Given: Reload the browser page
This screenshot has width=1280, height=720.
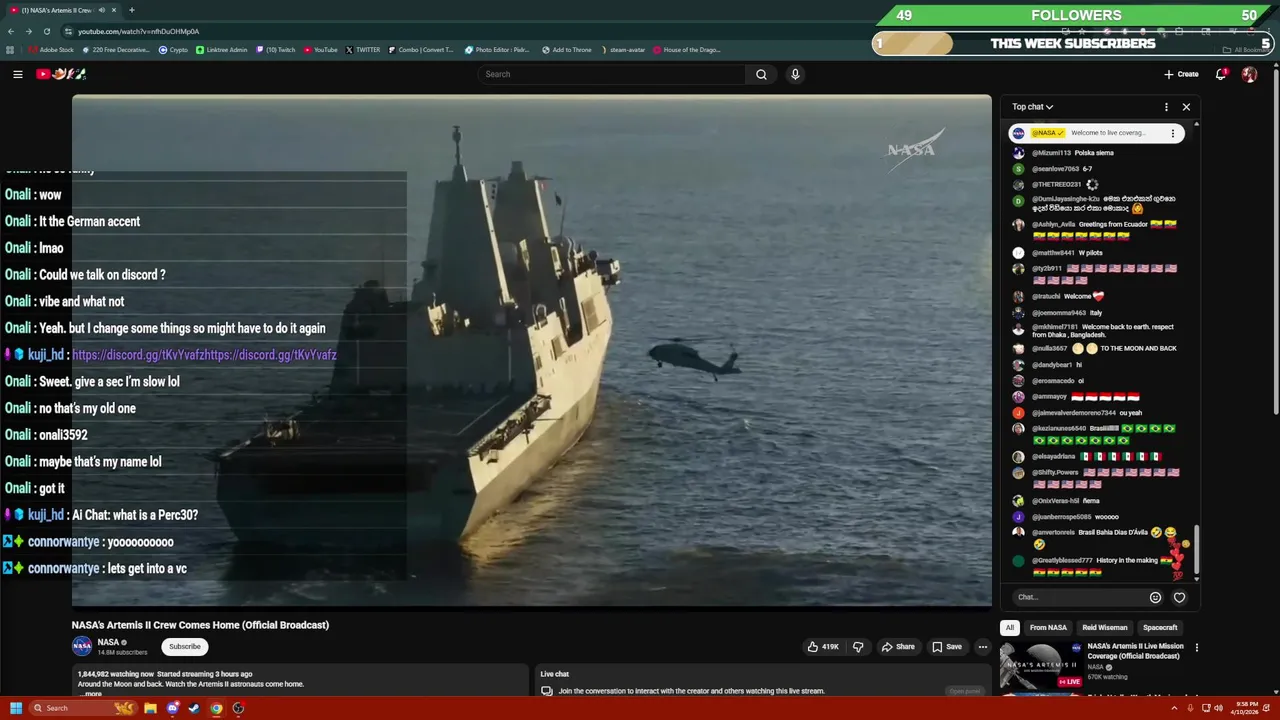Looking at the screenshot, I should click(x=47, y=31).
